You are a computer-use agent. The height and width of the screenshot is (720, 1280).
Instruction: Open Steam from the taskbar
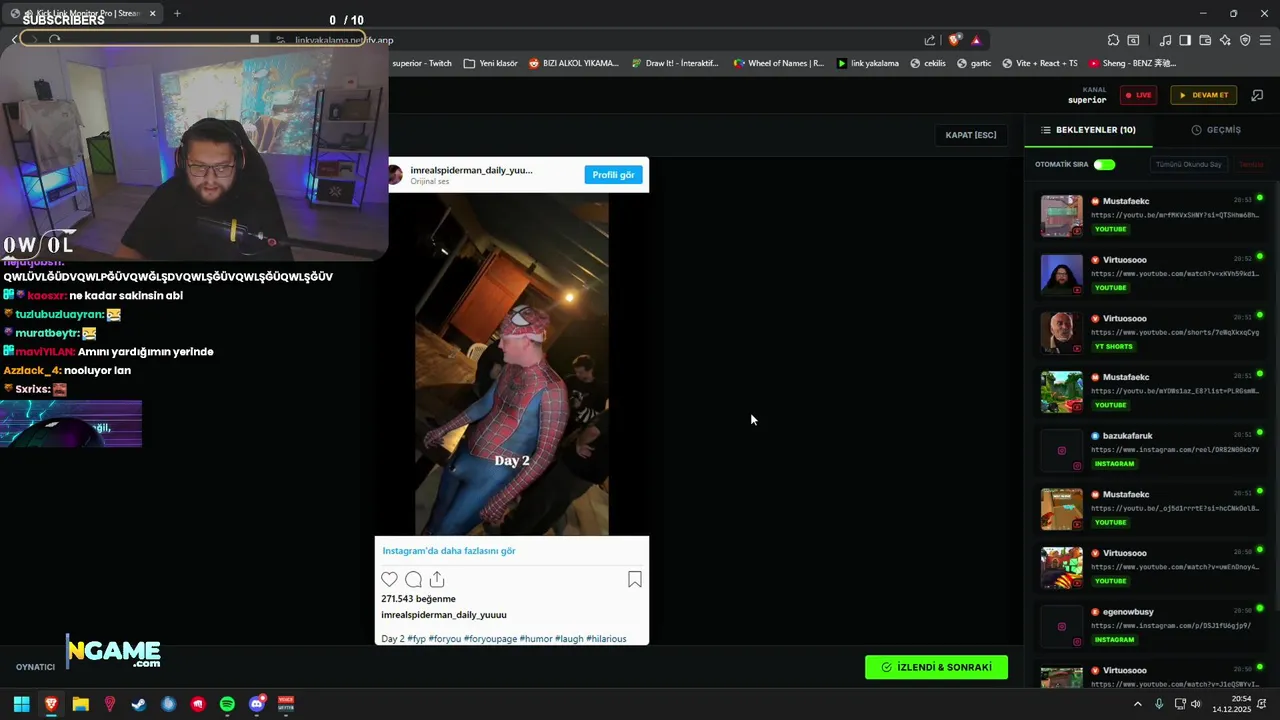click(139, 704)
